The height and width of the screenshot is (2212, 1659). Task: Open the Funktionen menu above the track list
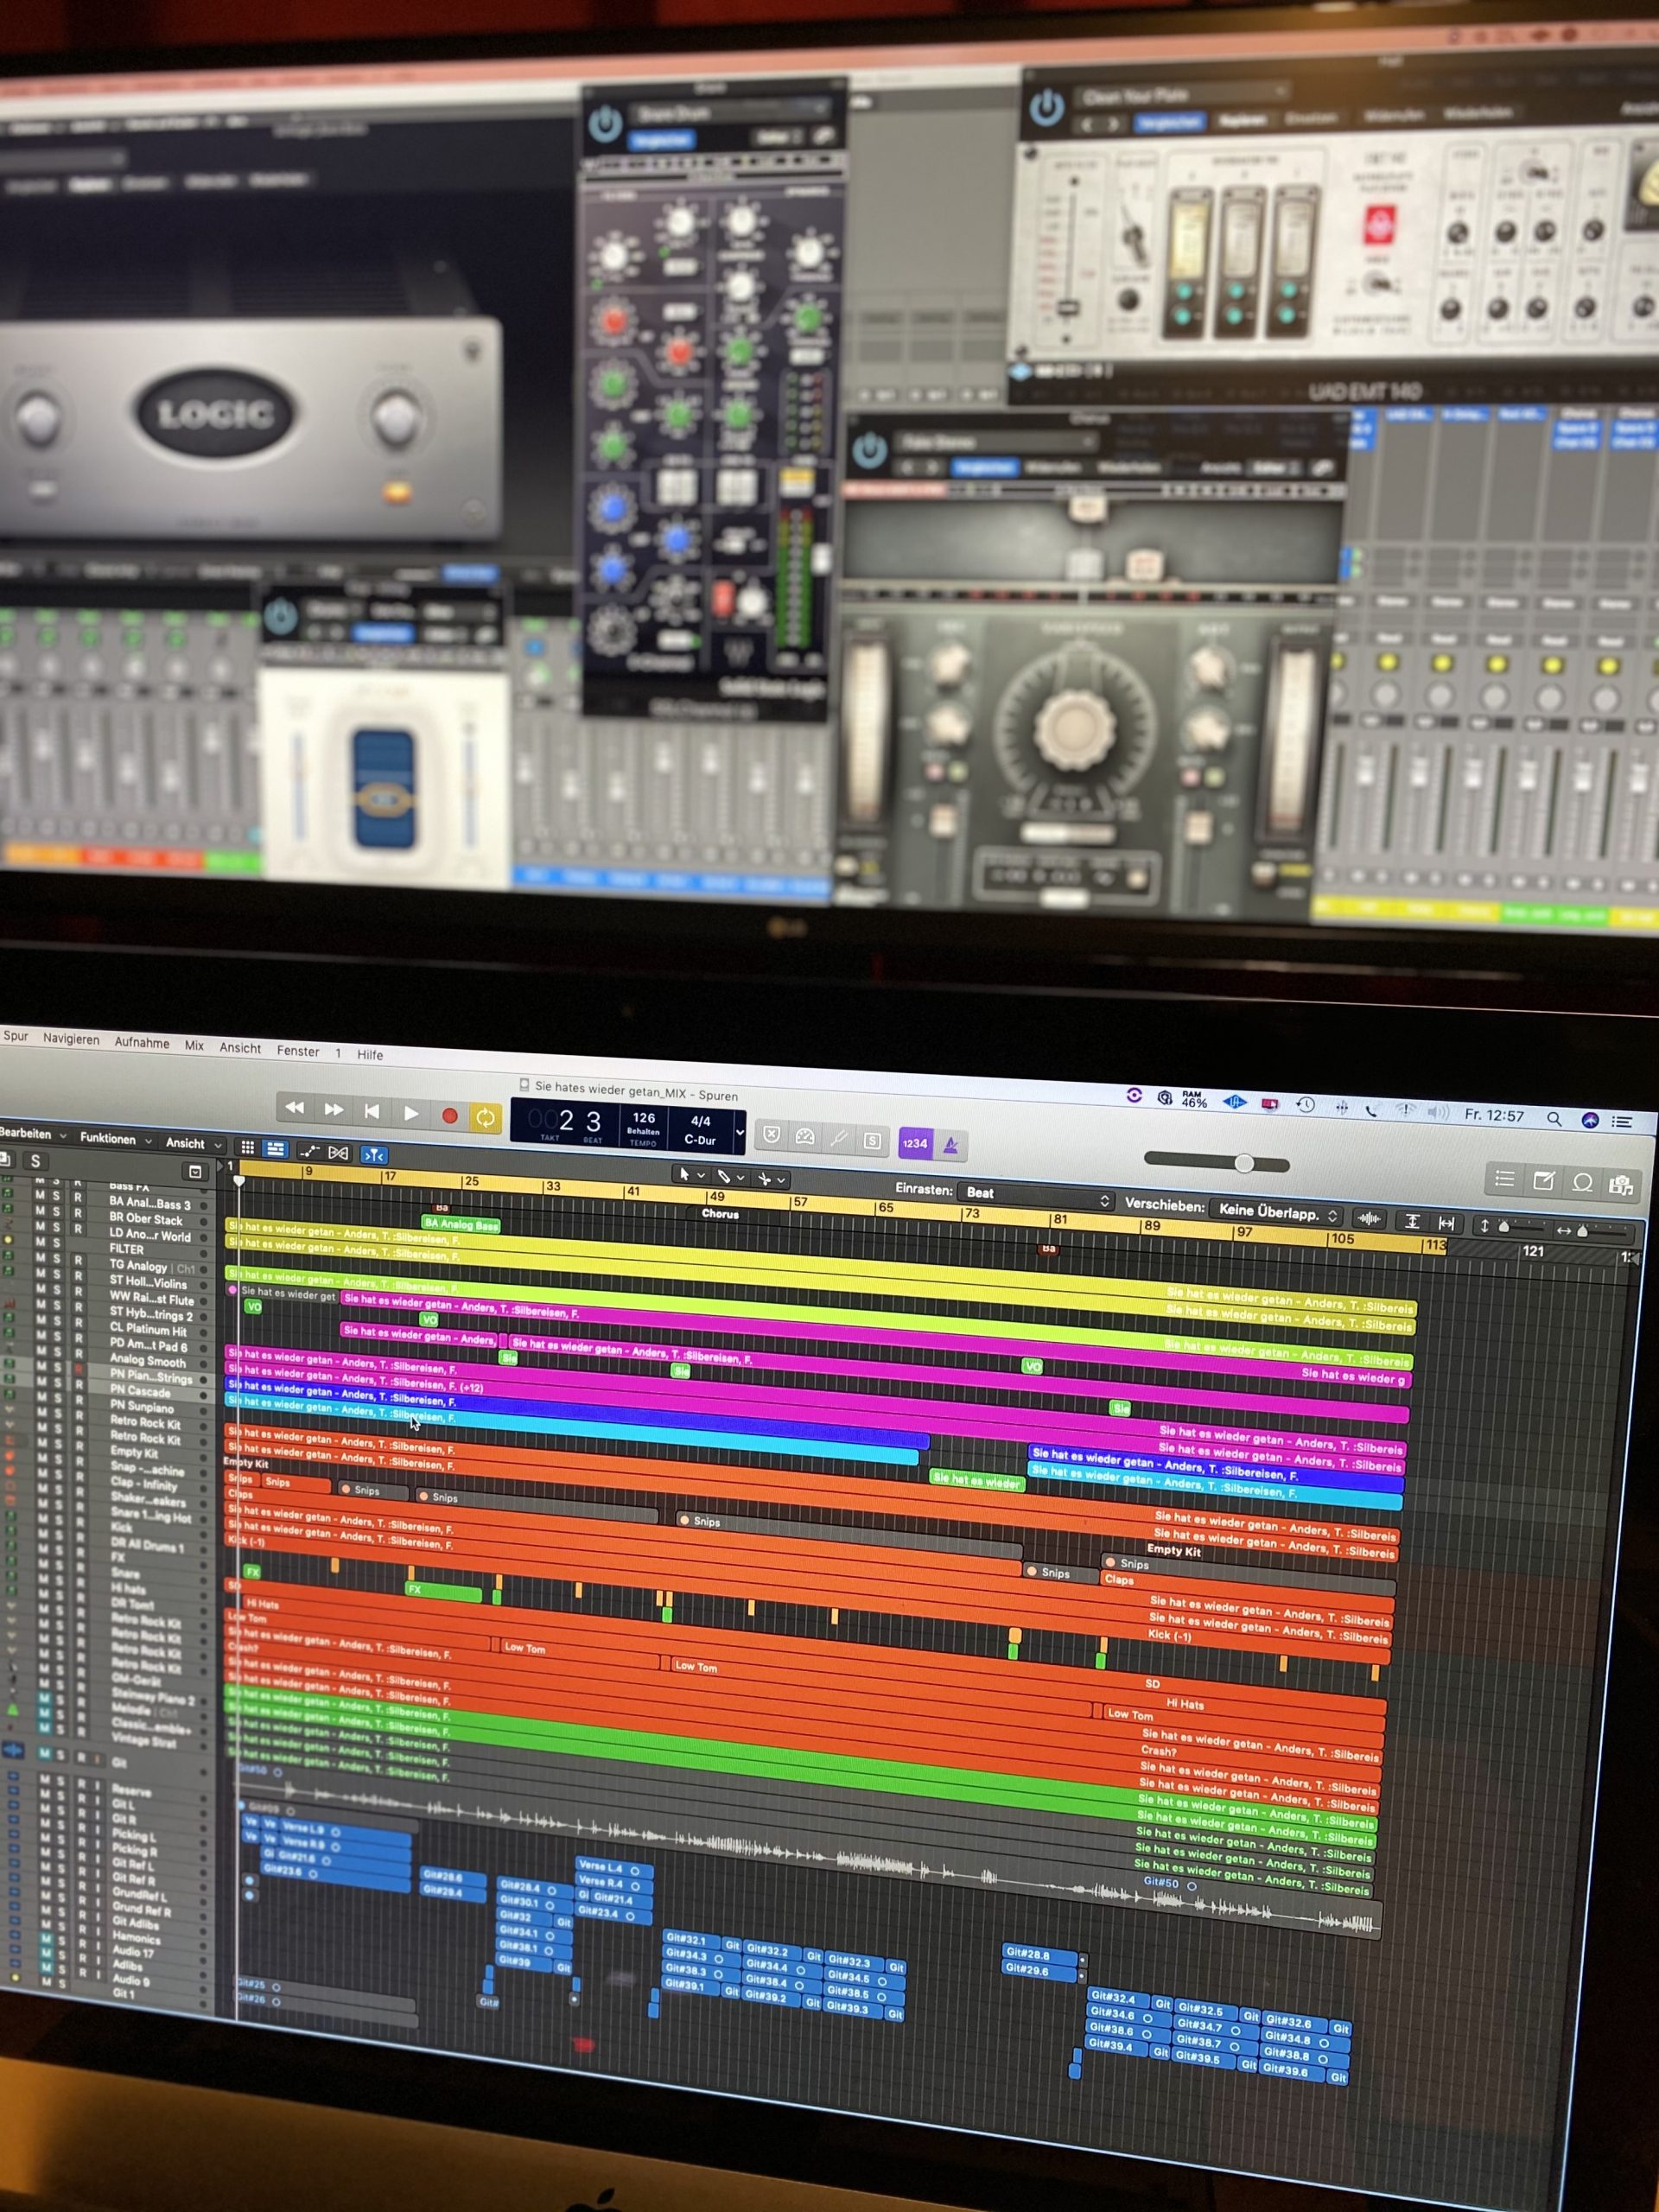click(x=109, y=1140)
